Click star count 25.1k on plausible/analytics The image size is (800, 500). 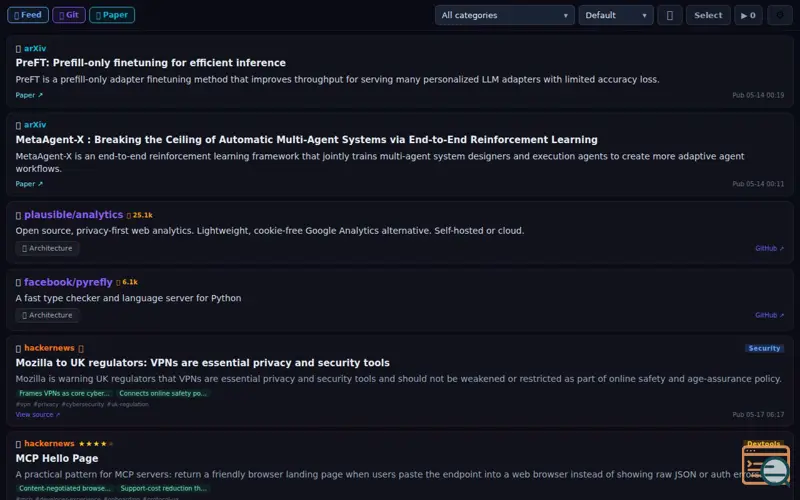(x=140, y=215)
